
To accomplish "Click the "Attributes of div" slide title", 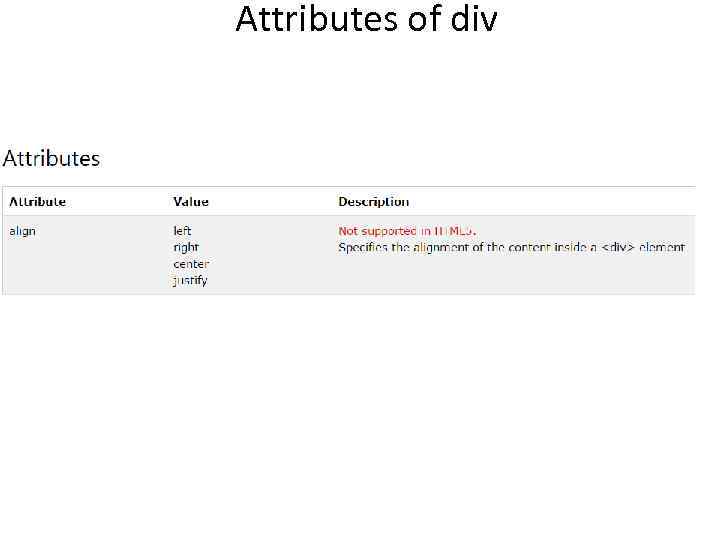I will pos(366,19).
